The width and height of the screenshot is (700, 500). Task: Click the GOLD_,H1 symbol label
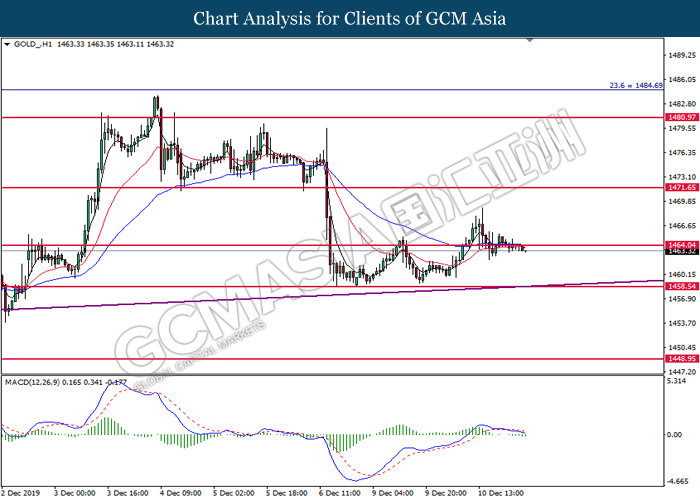[x=33, y=44]
